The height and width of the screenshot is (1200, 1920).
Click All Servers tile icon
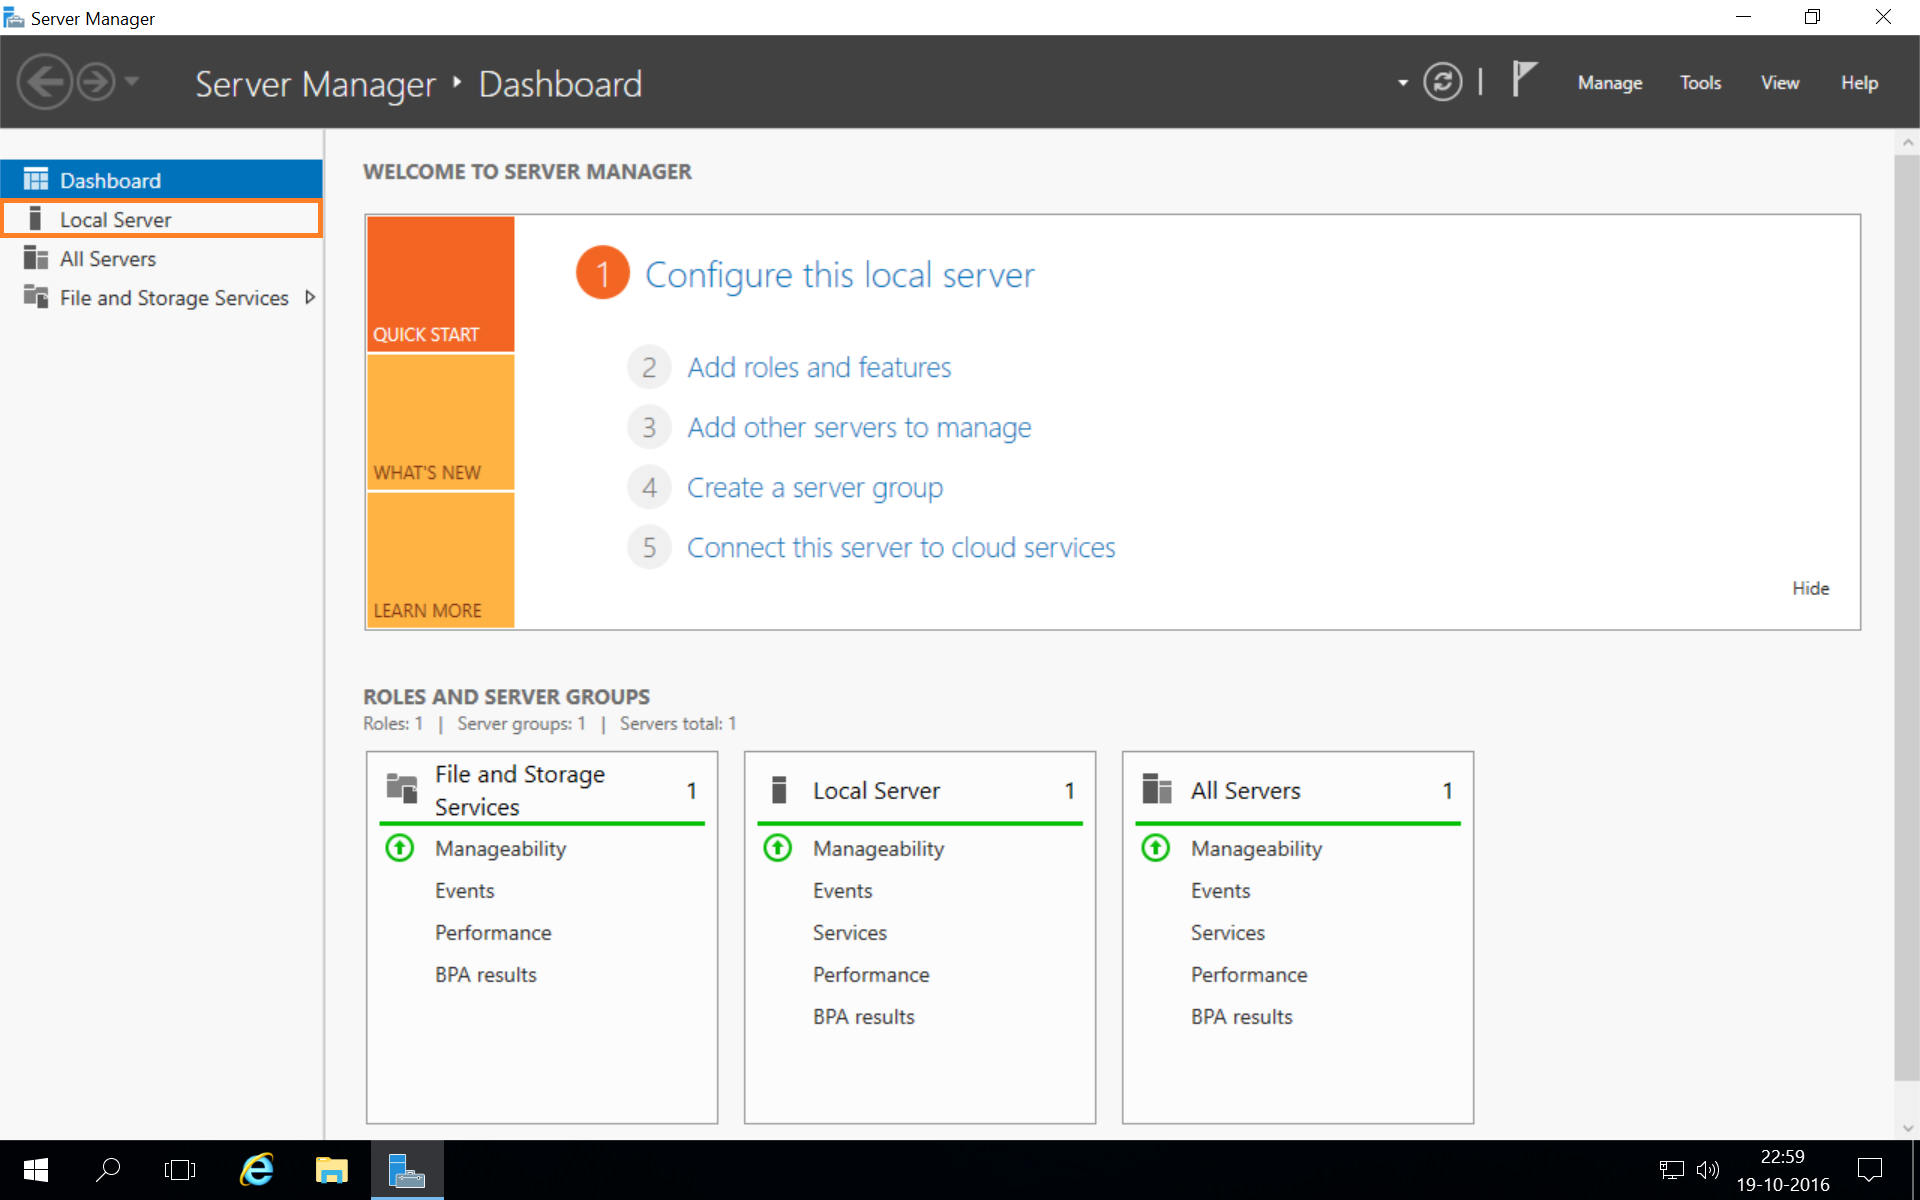click(1157, 789)
